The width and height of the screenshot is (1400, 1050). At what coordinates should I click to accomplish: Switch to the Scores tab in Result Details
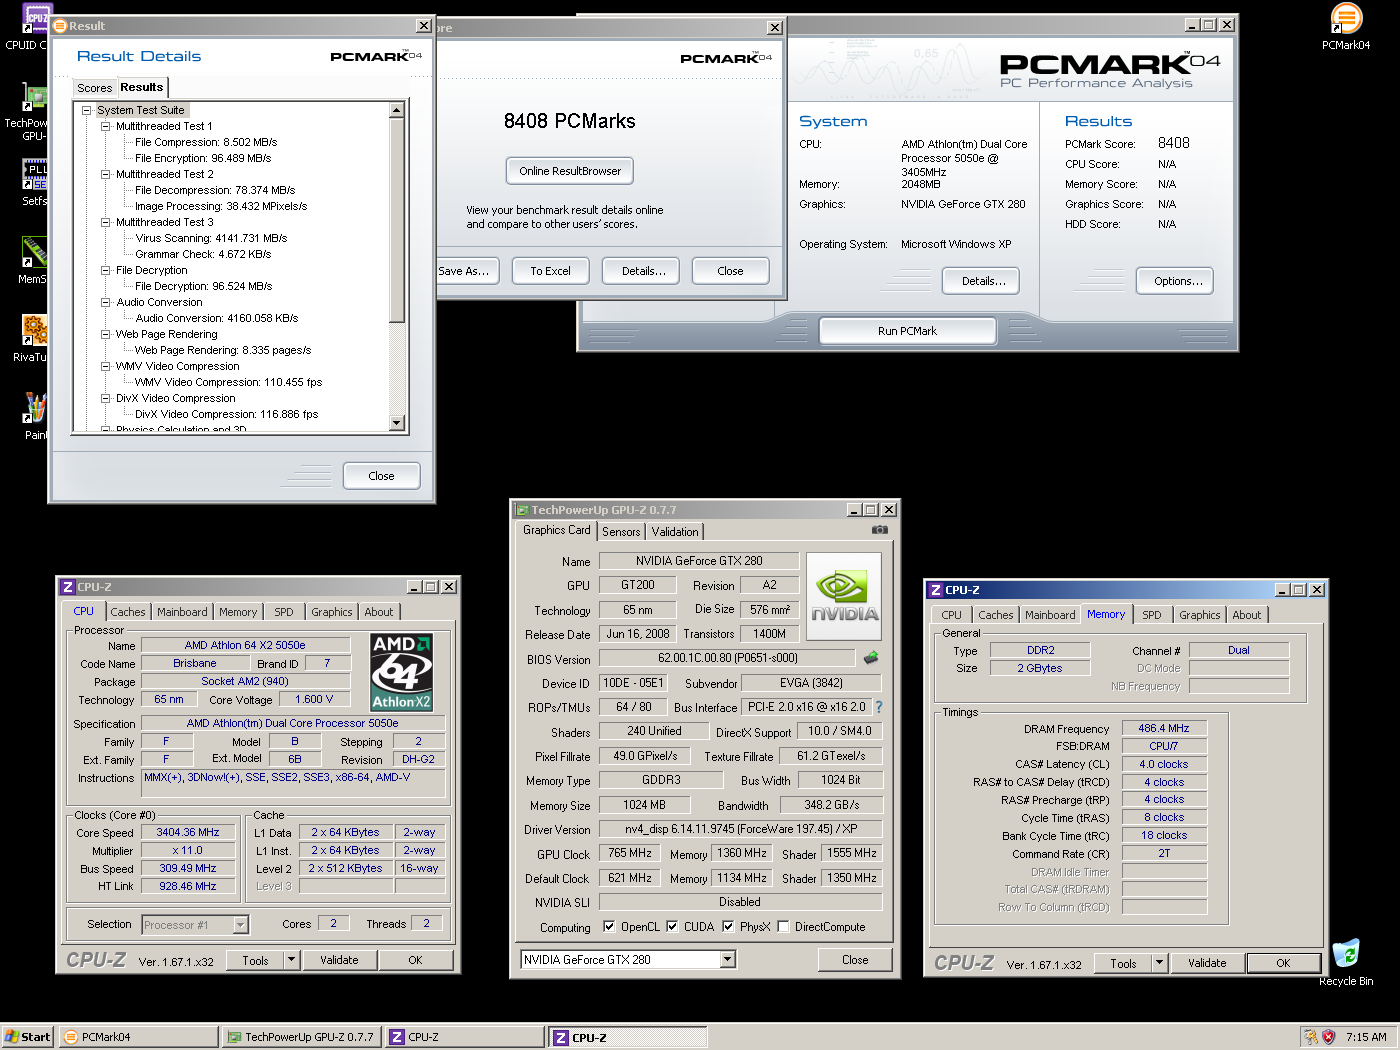[95, 88]
